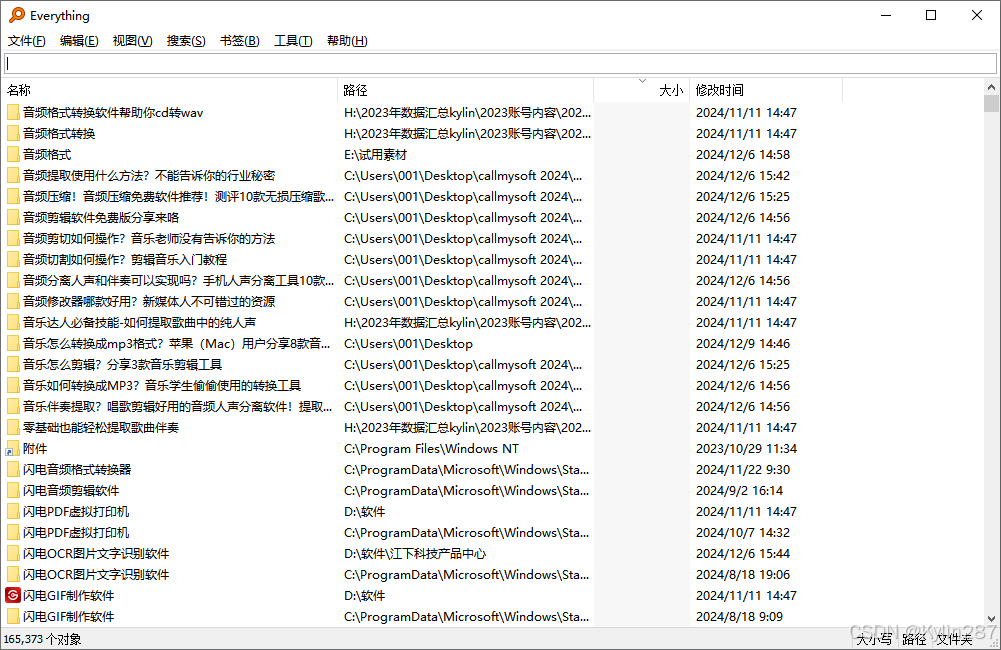The image size is (1001, 650).
Task: Click the vertical scrollbar thumb
Action: [x=991, y=103]
